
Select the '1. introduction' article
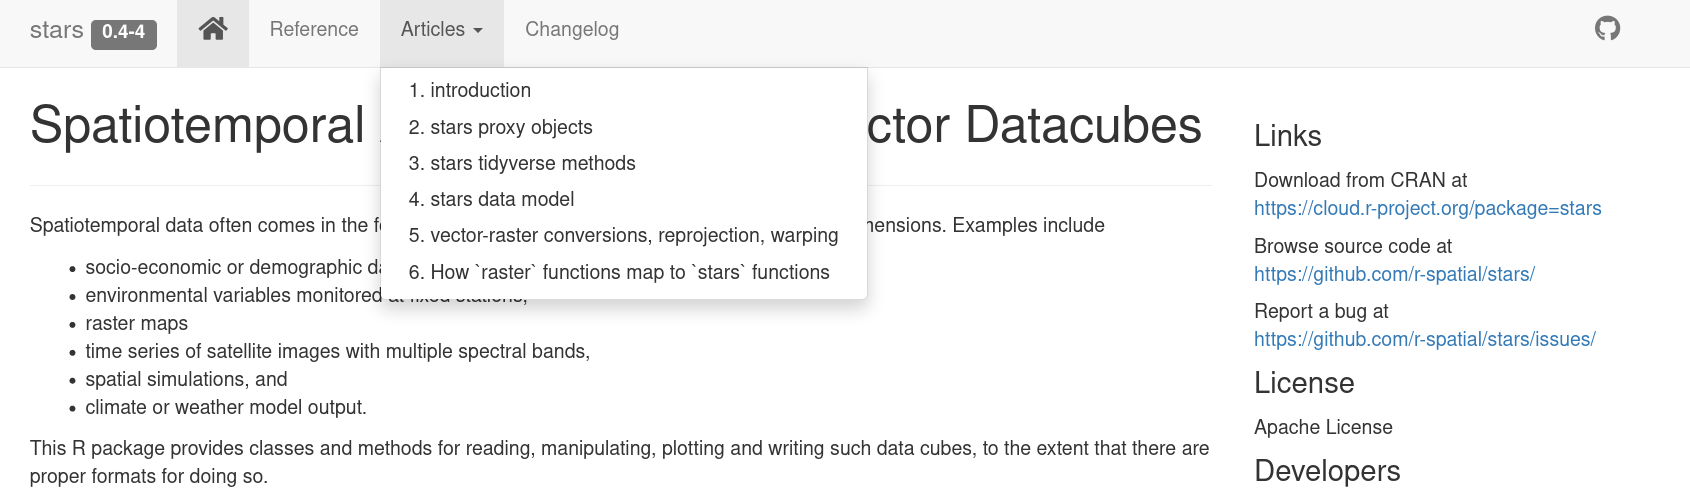click(470, 90)
